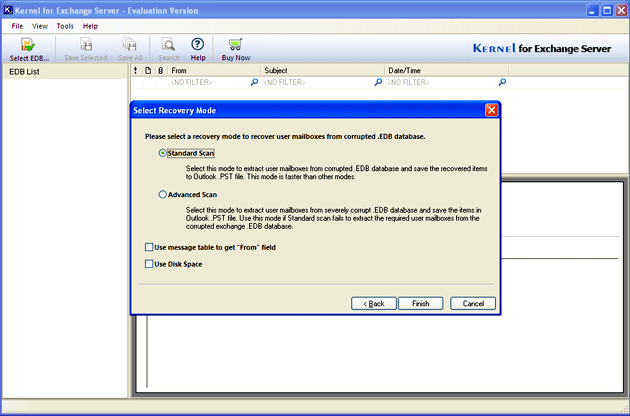Click the Subject column header

point(323,70)
